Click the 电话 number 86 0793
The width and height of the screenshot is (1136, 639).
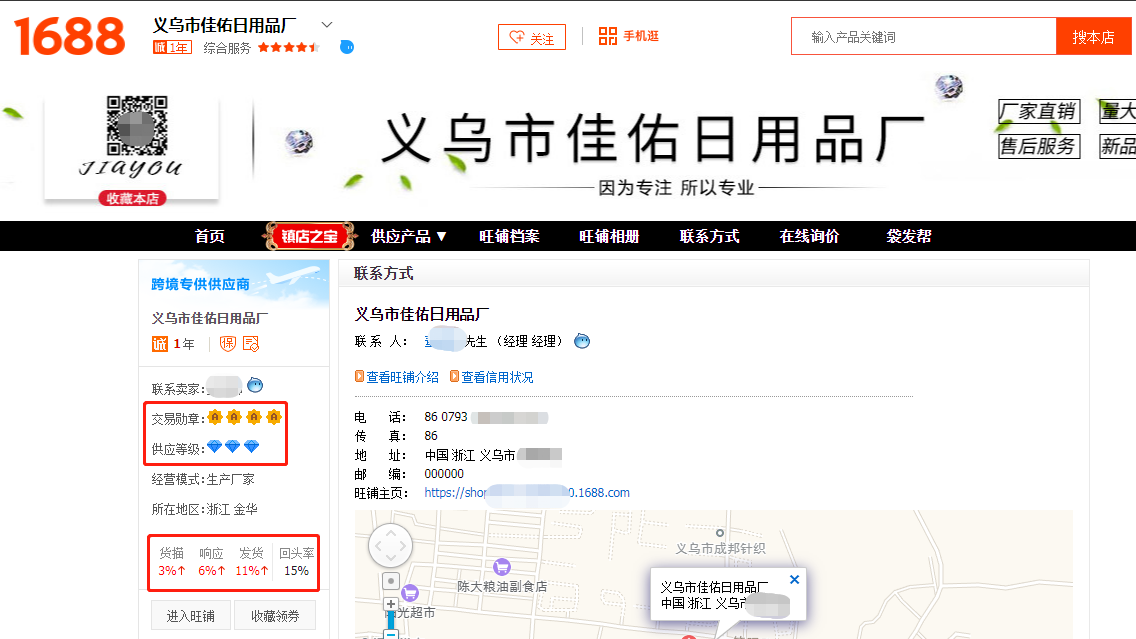[446, 417]
